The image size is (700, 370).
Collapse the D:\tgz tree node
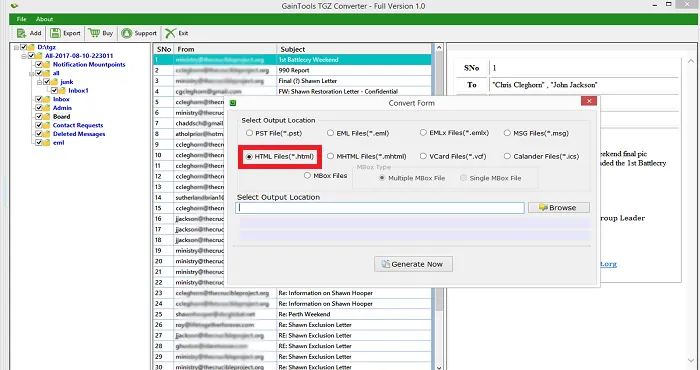(16, 47)
